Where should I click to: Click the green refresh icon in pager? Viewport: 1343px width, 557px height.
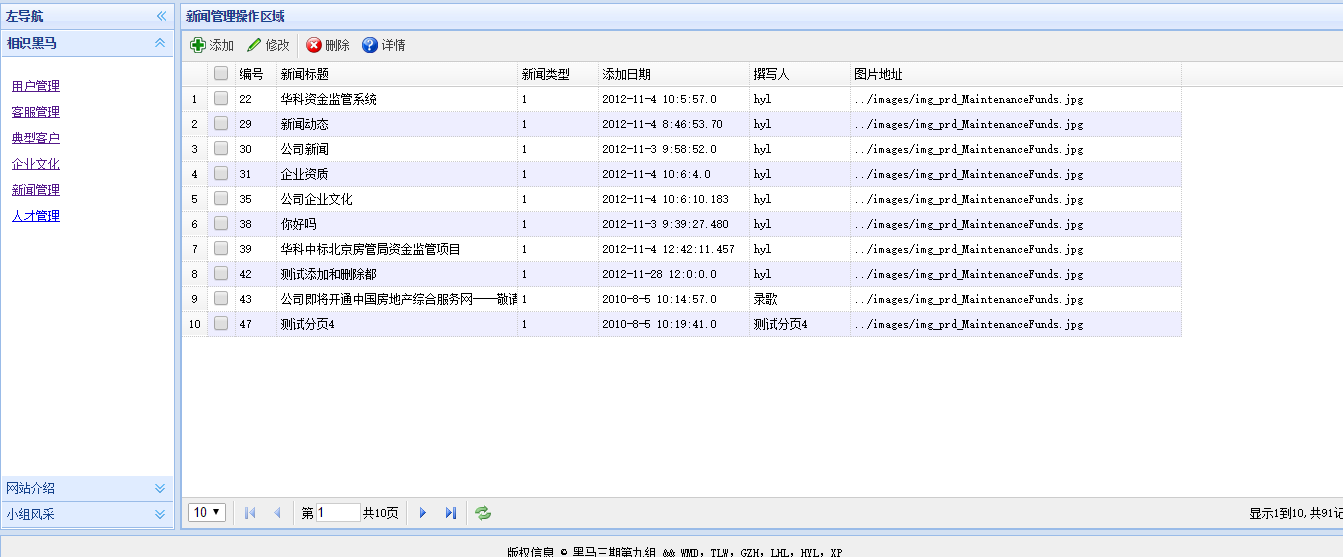click(483, 513)
